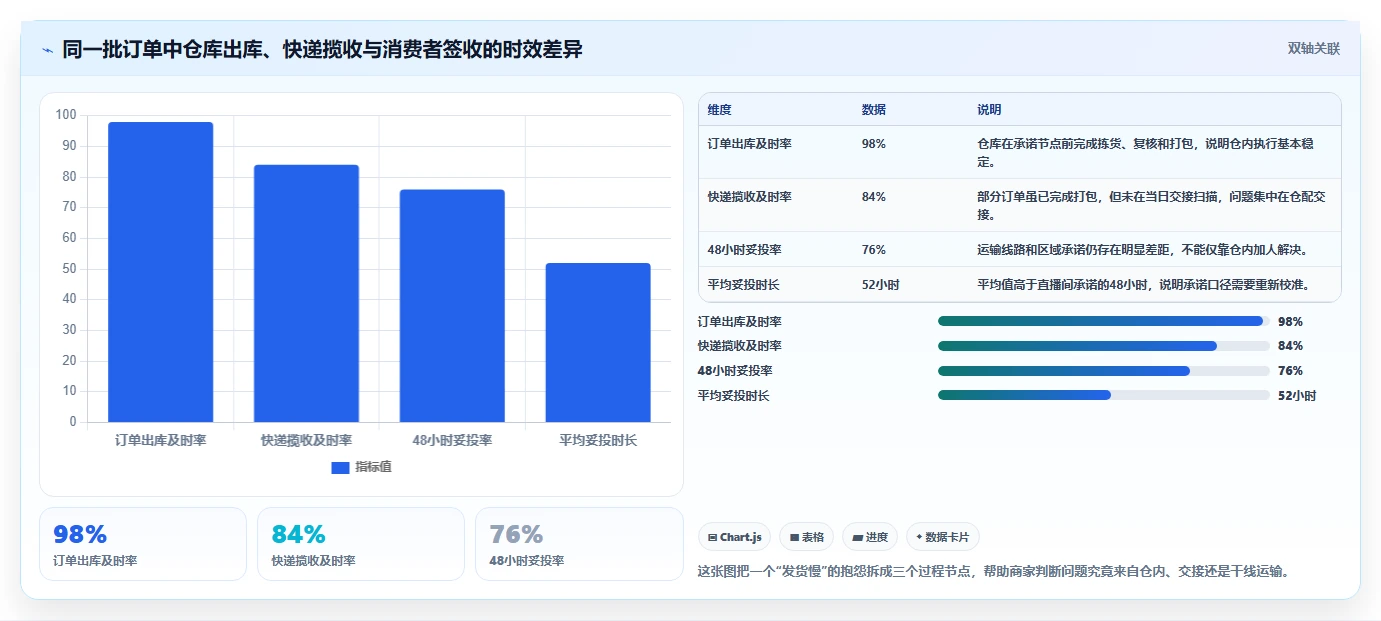1381x621 pixels.
Task: Select the 76% 48小时妥投率 data card
Action: 579,544
